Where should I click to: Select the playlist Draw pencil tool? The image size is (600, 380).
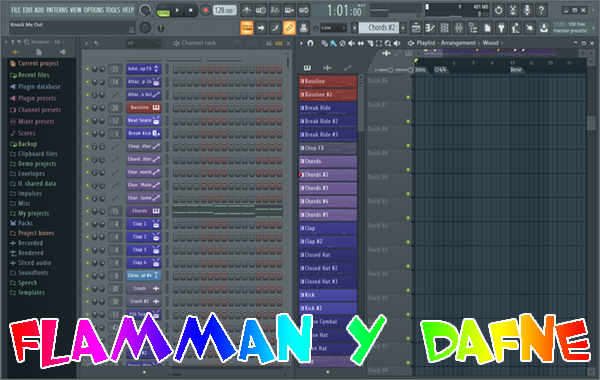(324, 43)
